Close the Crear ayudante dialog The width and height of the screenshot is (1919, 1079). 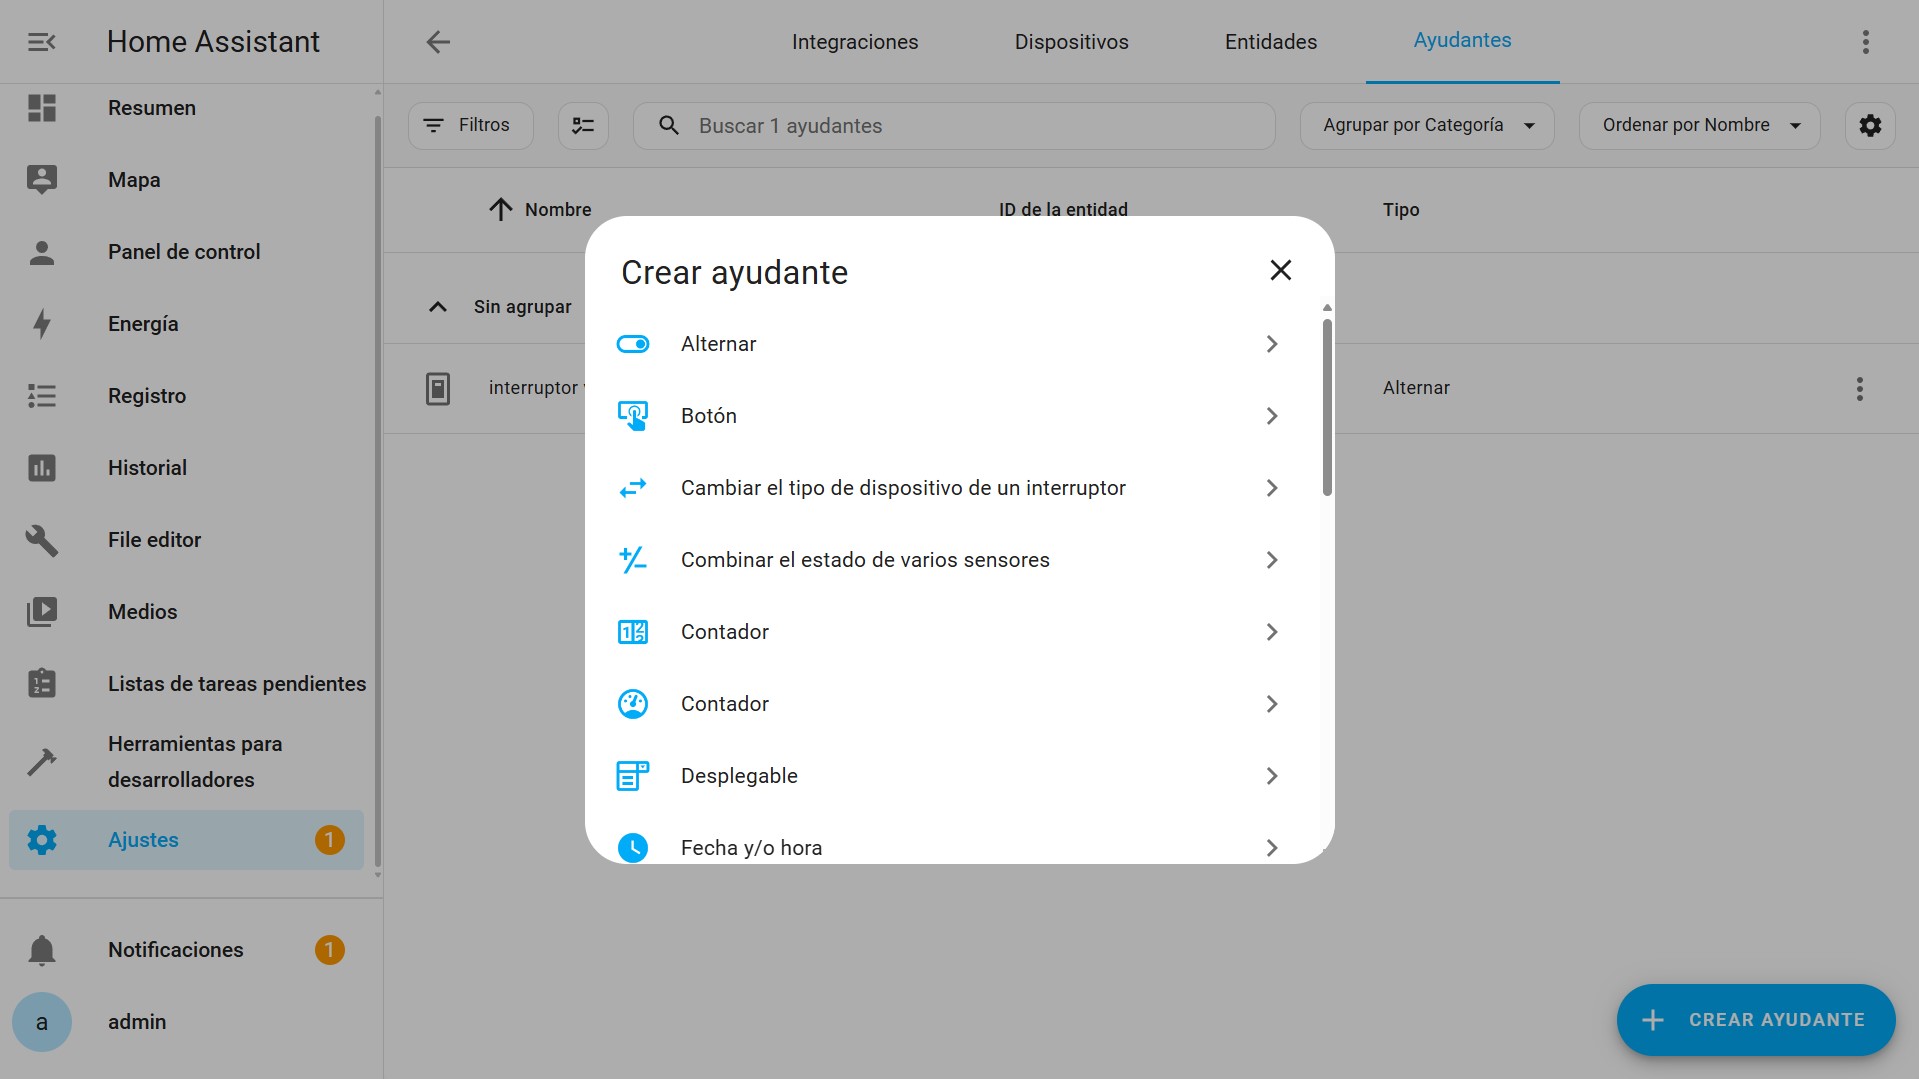tap(1281, 270)
